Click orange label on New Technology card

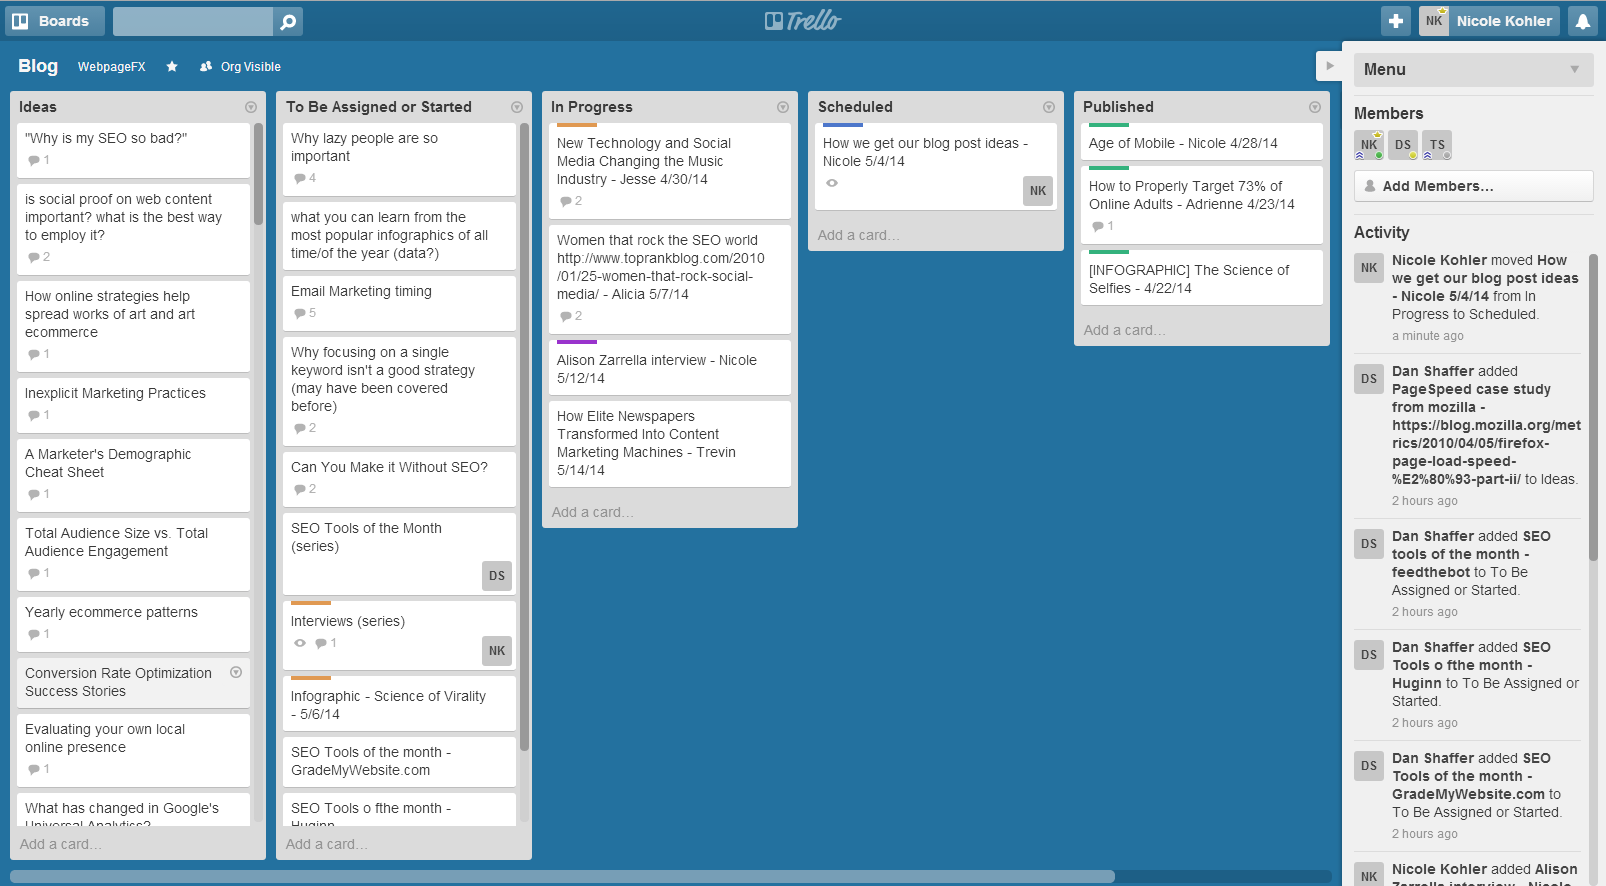coord(577,125)
